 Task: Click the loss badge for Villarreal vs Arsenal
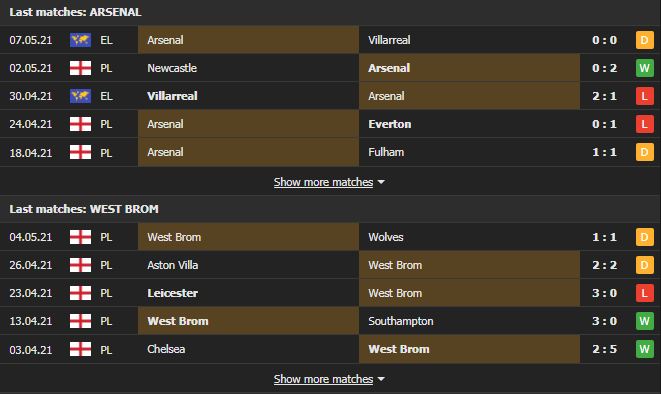coord(644,96)
